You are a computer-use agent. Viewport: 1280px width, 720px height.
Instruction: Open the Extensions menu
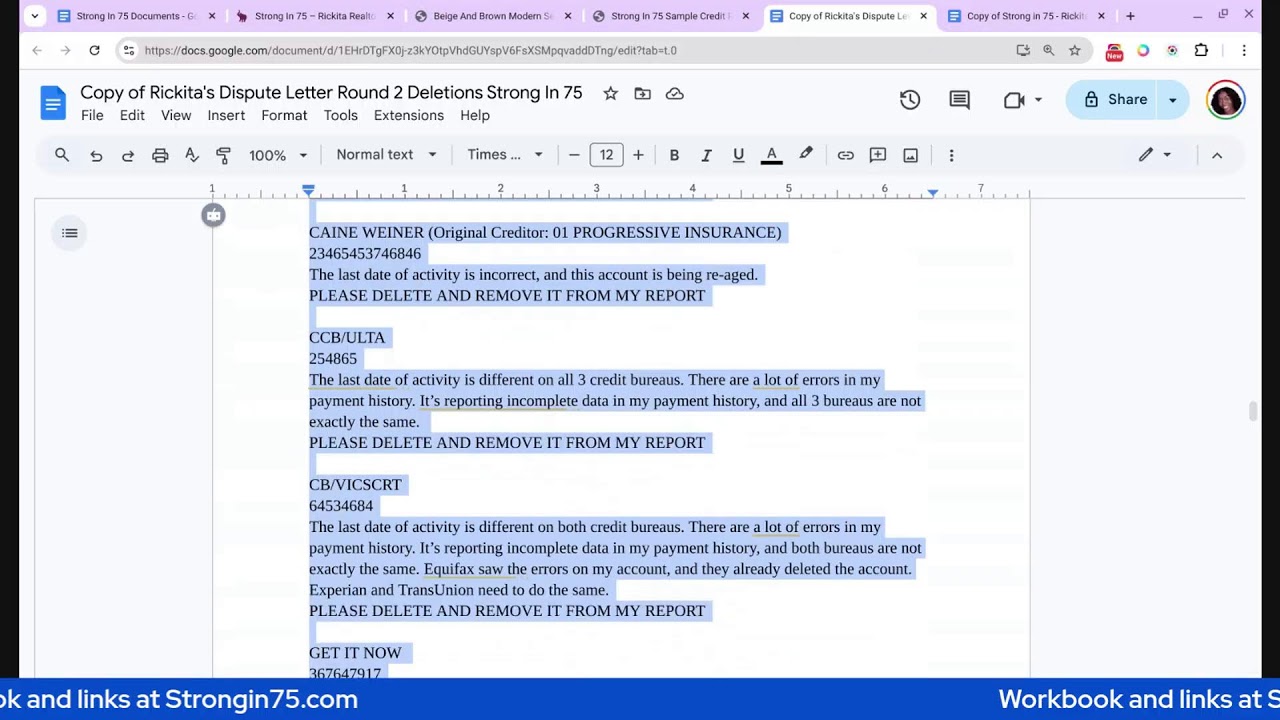point(409,116)
